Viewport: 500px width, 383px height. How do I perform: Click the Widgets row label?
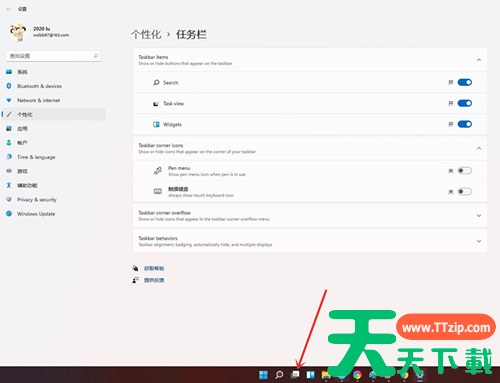click(x=172, y=125)
